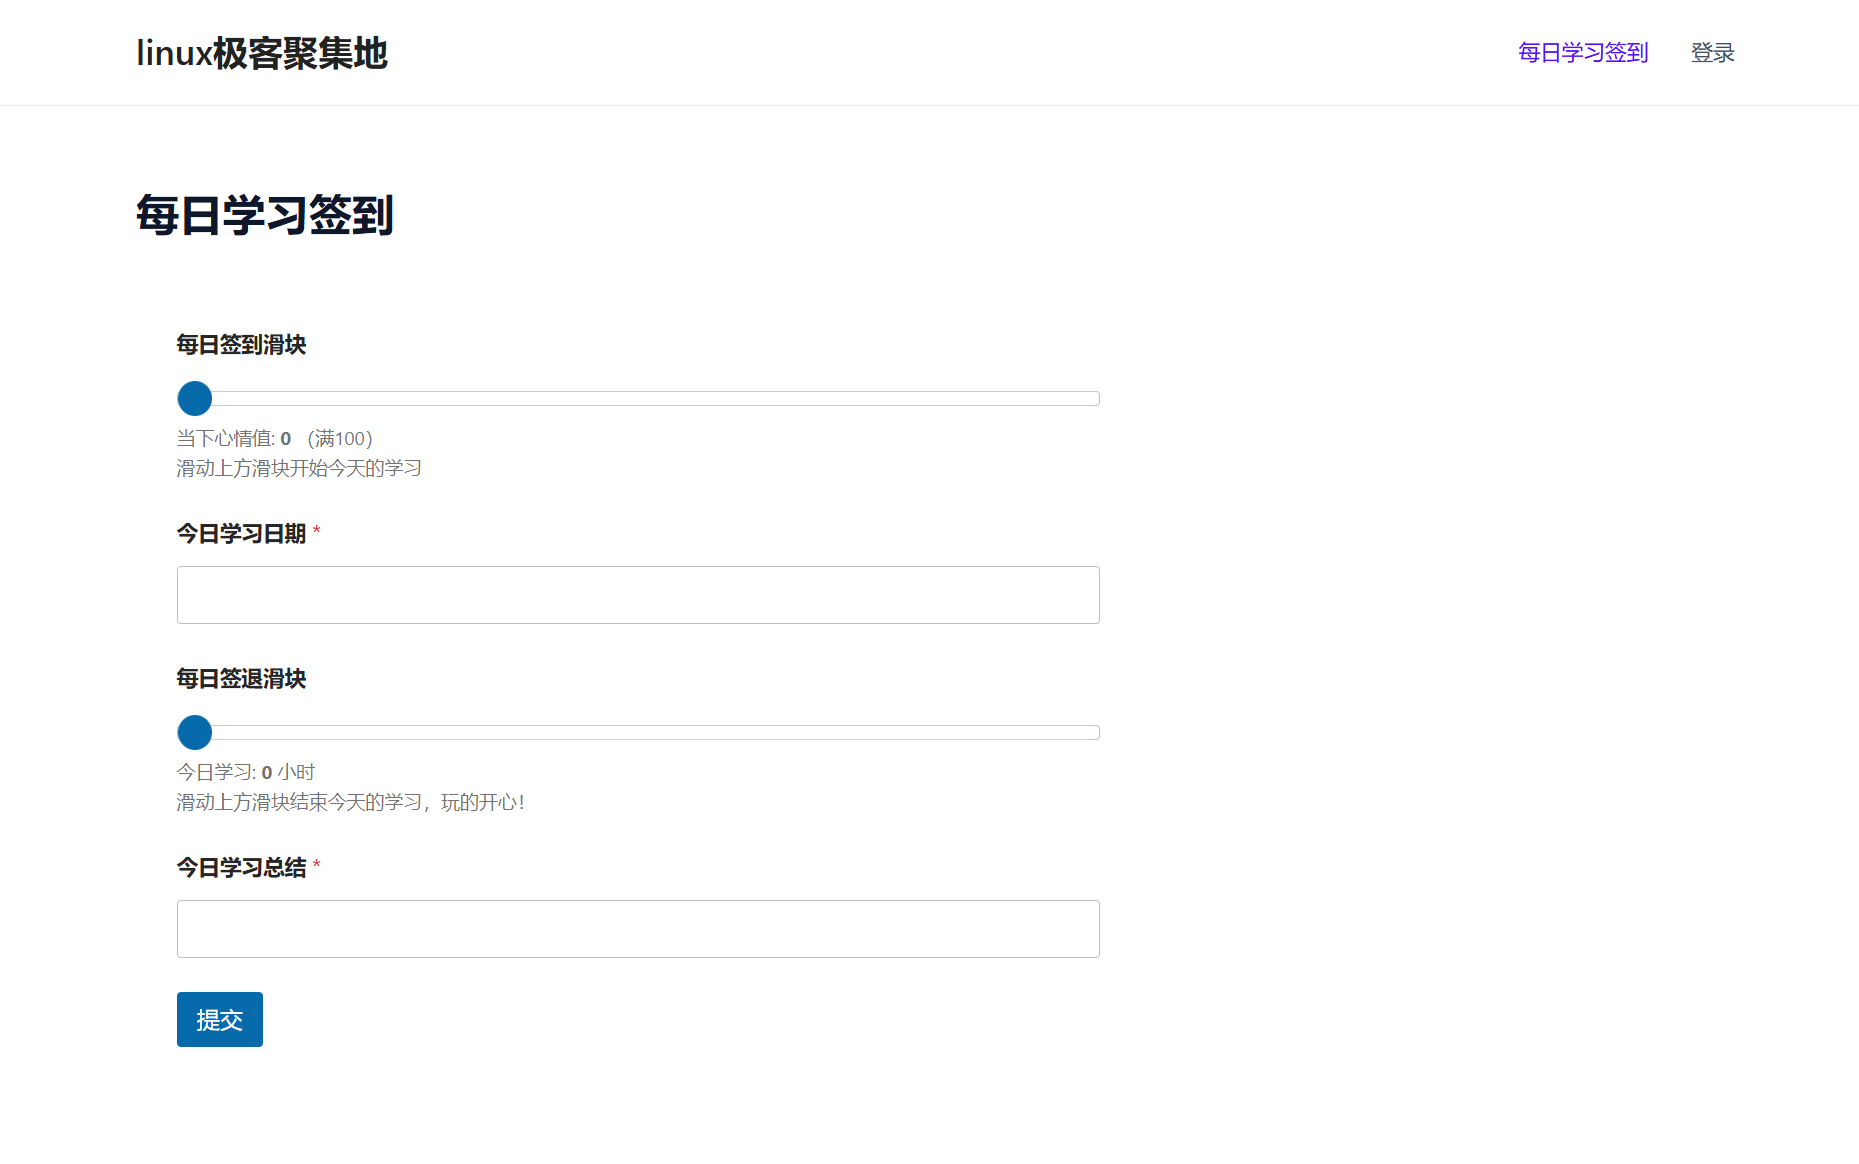Click the 每日签到滑块 label text
This screenshot has width=1859, height=1164.
click(x=241, y=345)
